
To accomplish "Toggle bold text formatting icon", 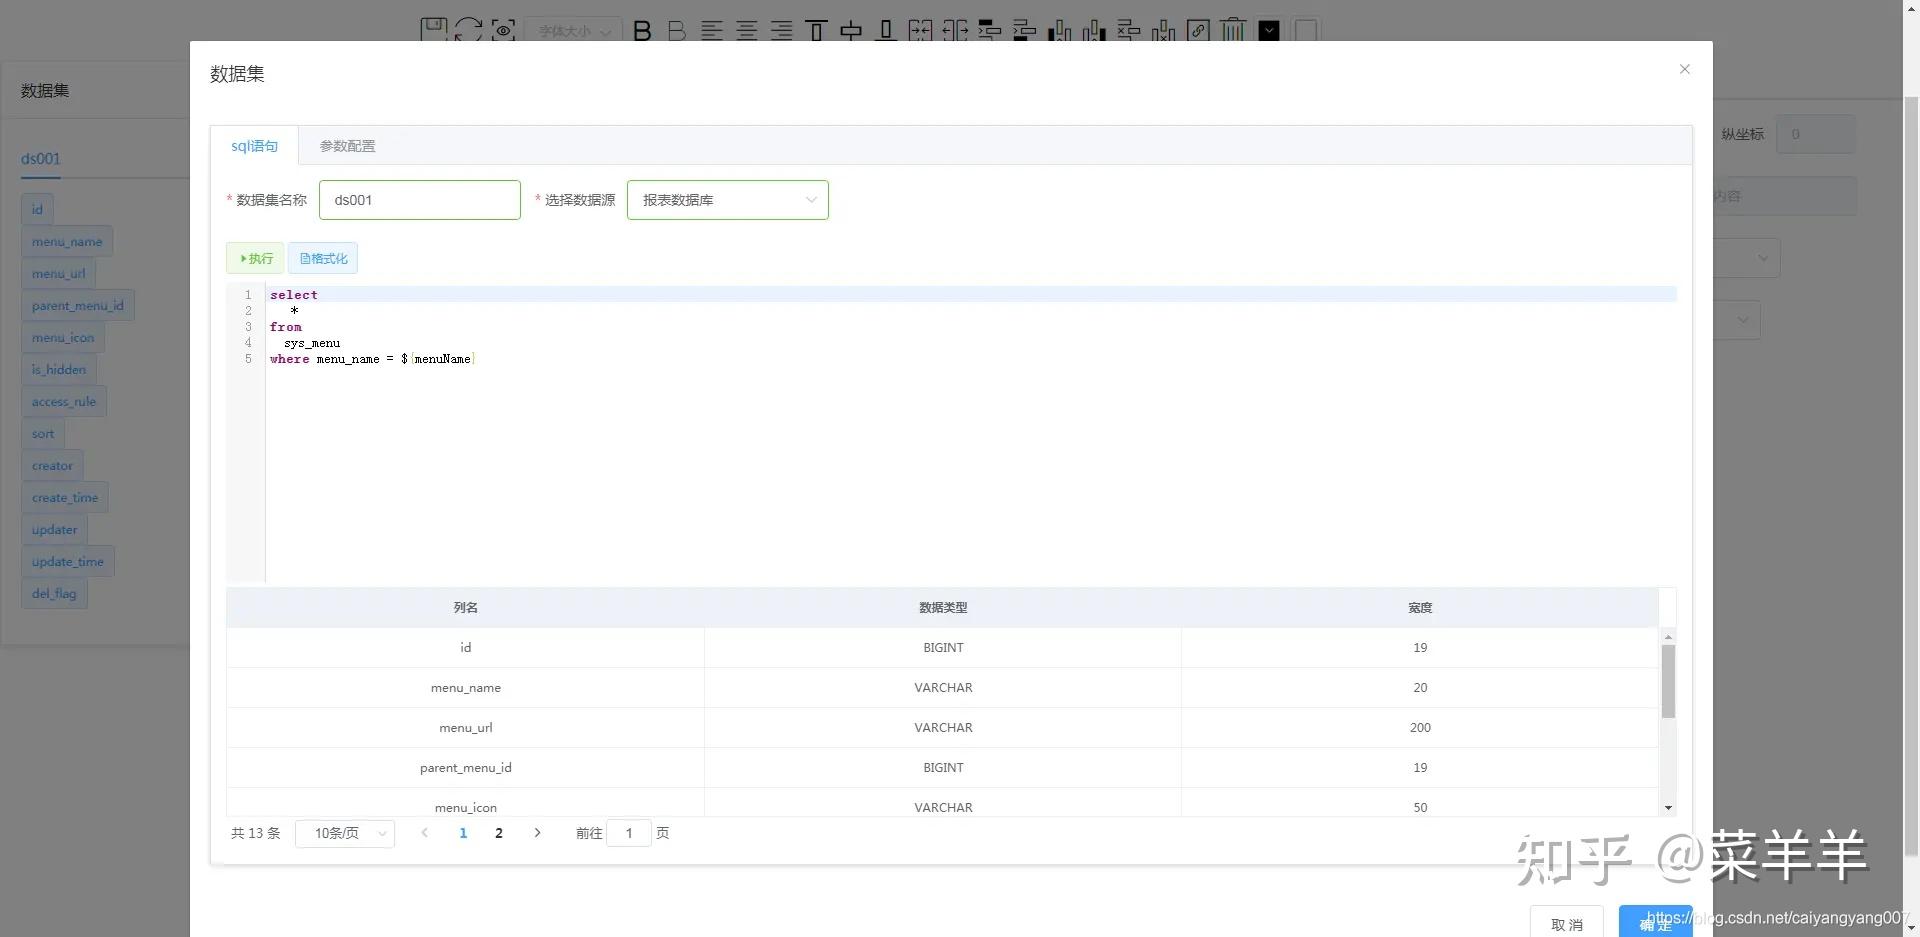I will pyautogui.click(x=642, y=31).
